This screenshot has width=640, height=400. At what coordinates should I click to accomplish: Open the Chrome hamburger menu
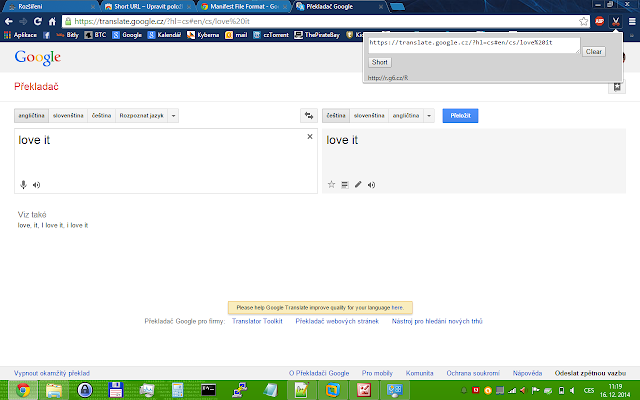point(632,21)
